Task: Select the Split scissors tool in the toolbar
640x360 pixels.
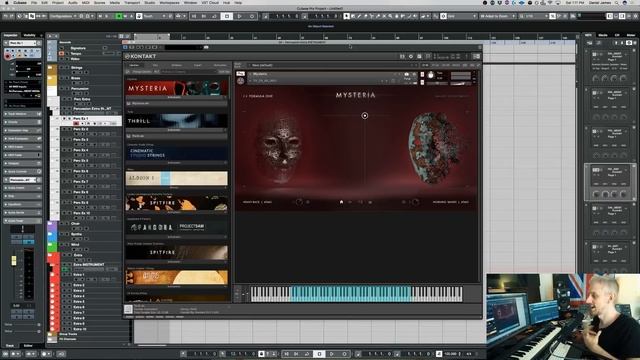Action: pyautogui.click(x=372, y=16)
